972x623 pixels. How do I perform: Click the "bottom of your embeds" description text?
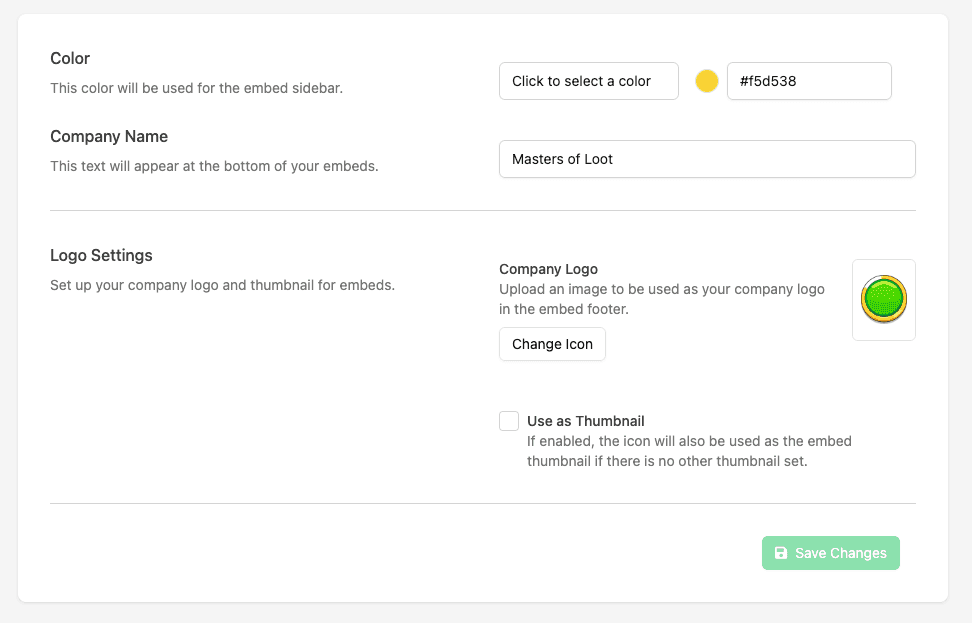(214, 166)
